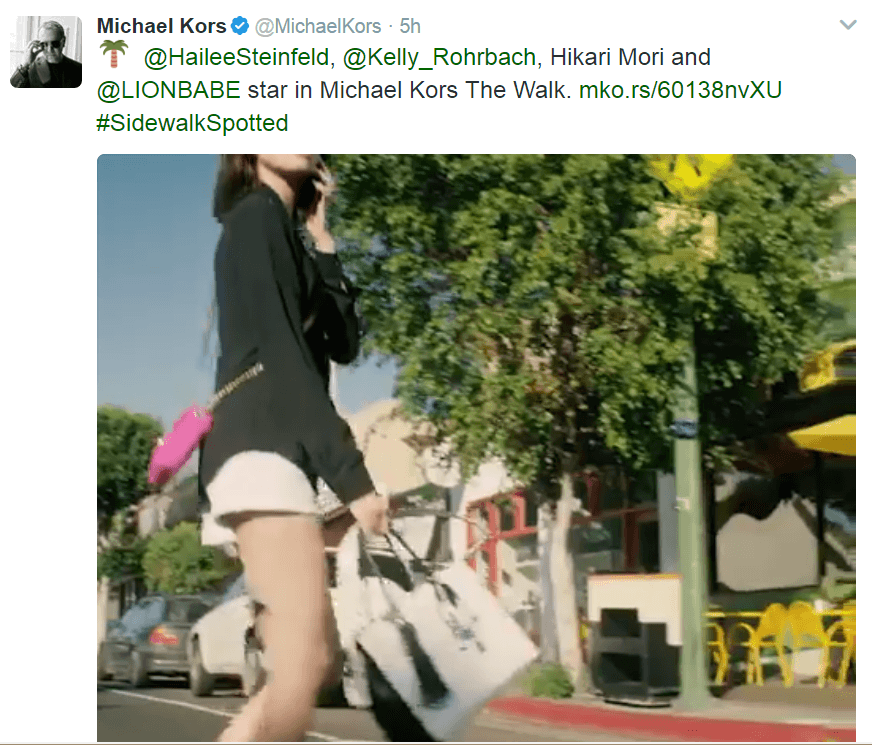Click the yellow umbrella in the video
Screen dimensions: 872x745
[824, 436]
